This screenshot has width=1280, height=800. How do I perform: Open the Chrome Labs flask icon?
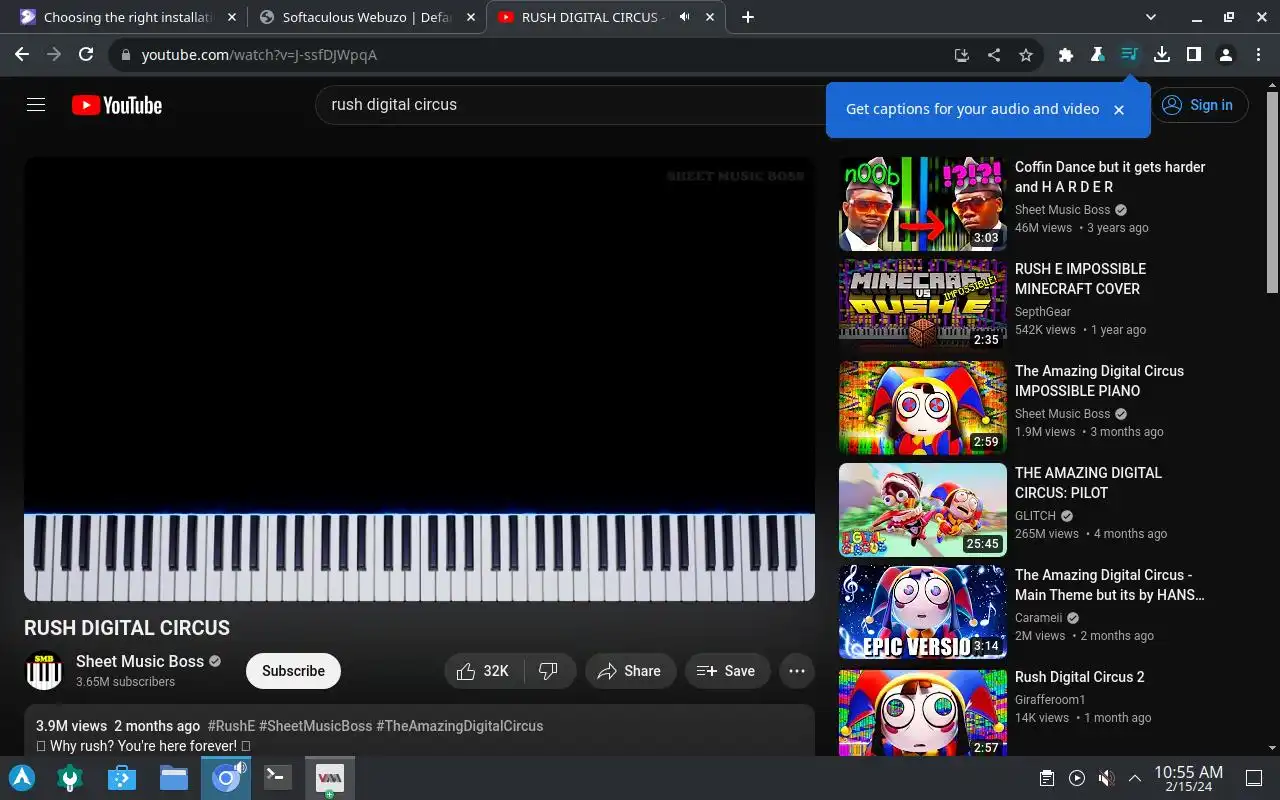(x=1098, y=55)
